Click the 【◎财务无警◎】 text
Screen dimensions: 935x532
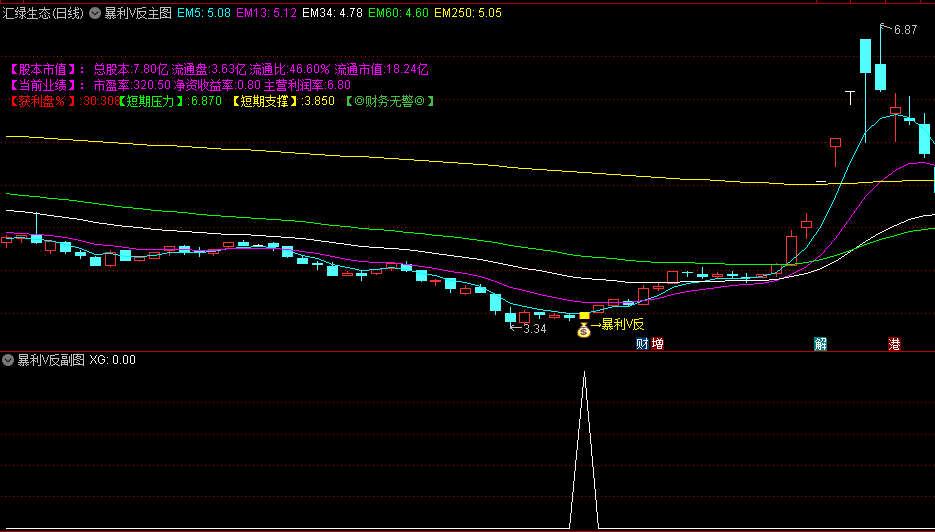[x=389, y=101]
